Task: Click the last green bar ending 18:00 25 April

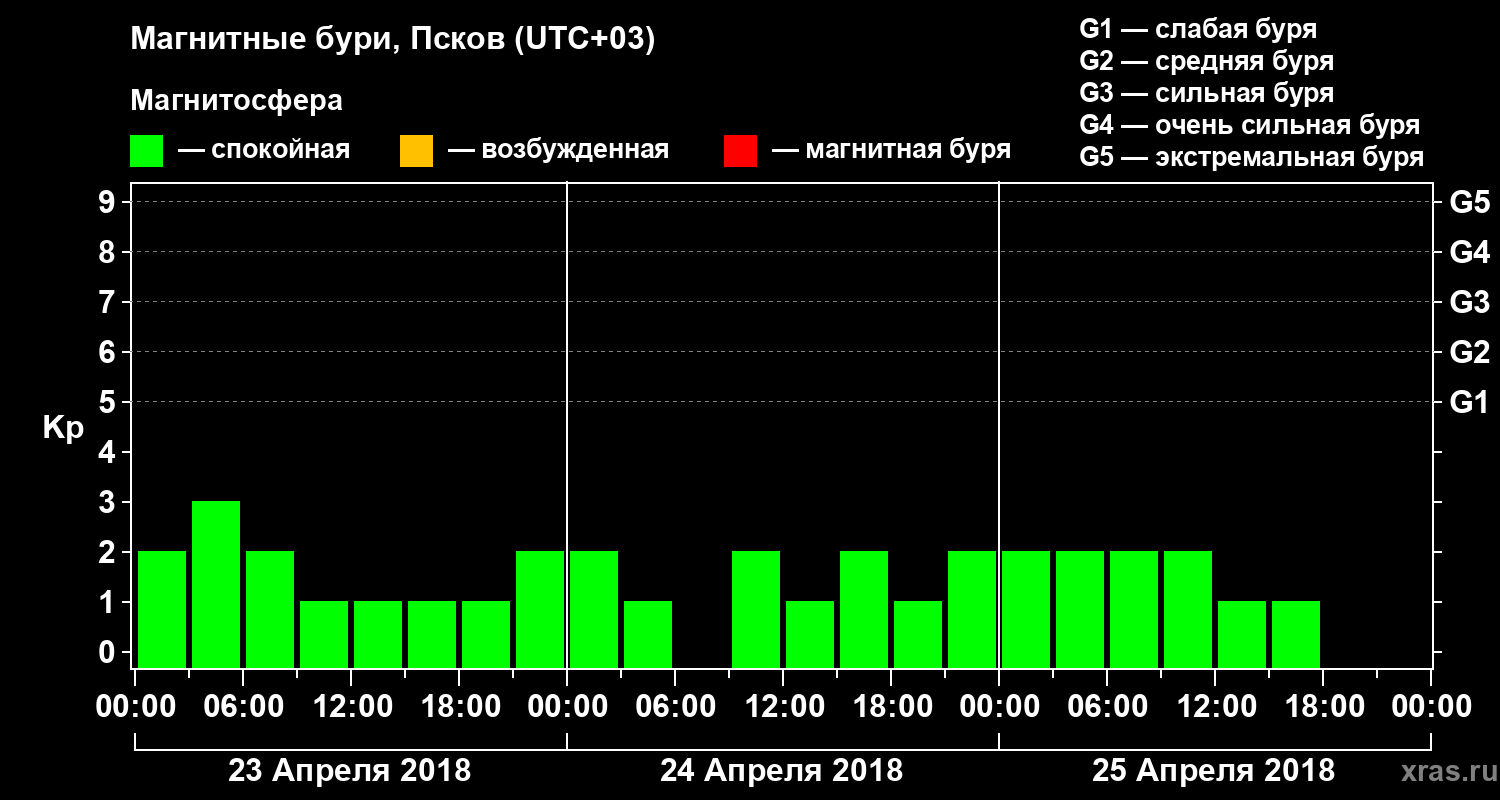Action: click(1296, 634)
